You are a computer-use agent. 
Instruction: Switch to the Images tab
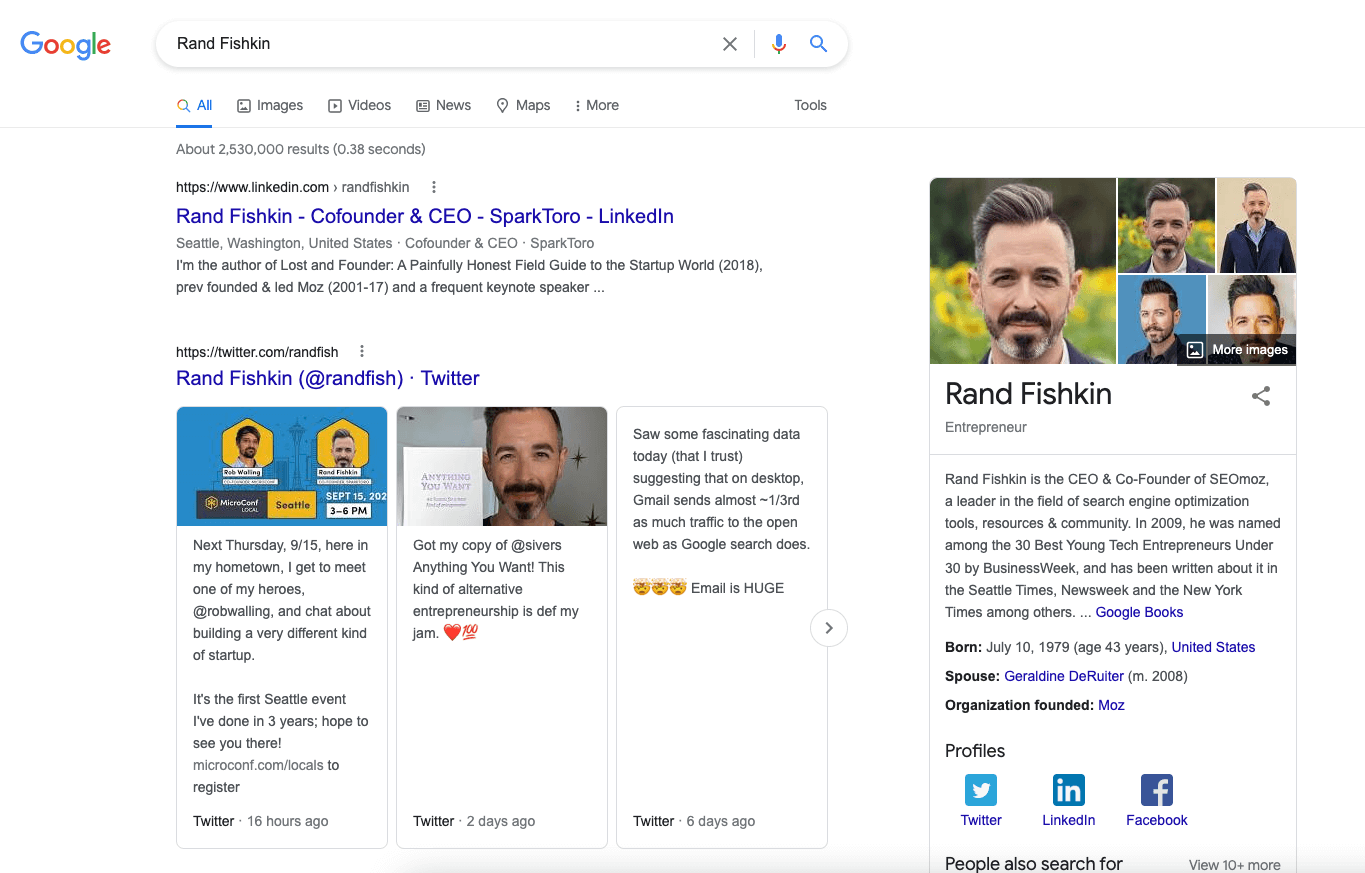[x=270, y=105]
